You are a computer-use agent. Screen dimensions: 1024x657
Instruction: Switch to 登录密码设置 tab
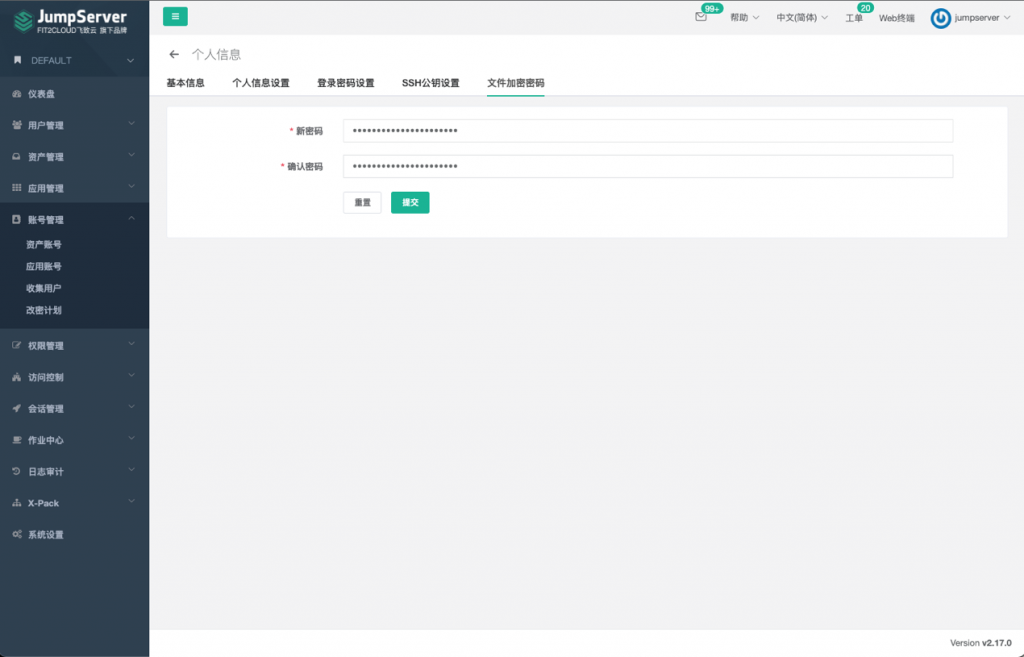coord(345,83)
